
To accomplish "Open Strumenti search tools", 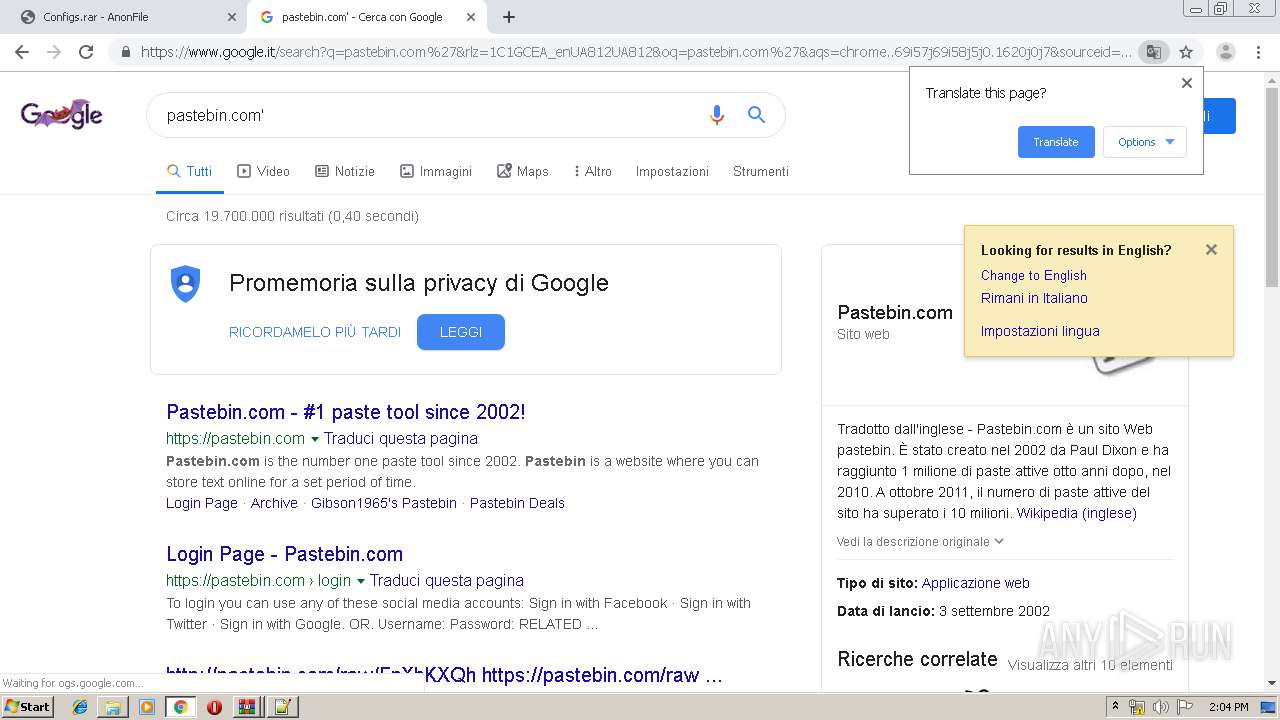I will click(761, 171).
